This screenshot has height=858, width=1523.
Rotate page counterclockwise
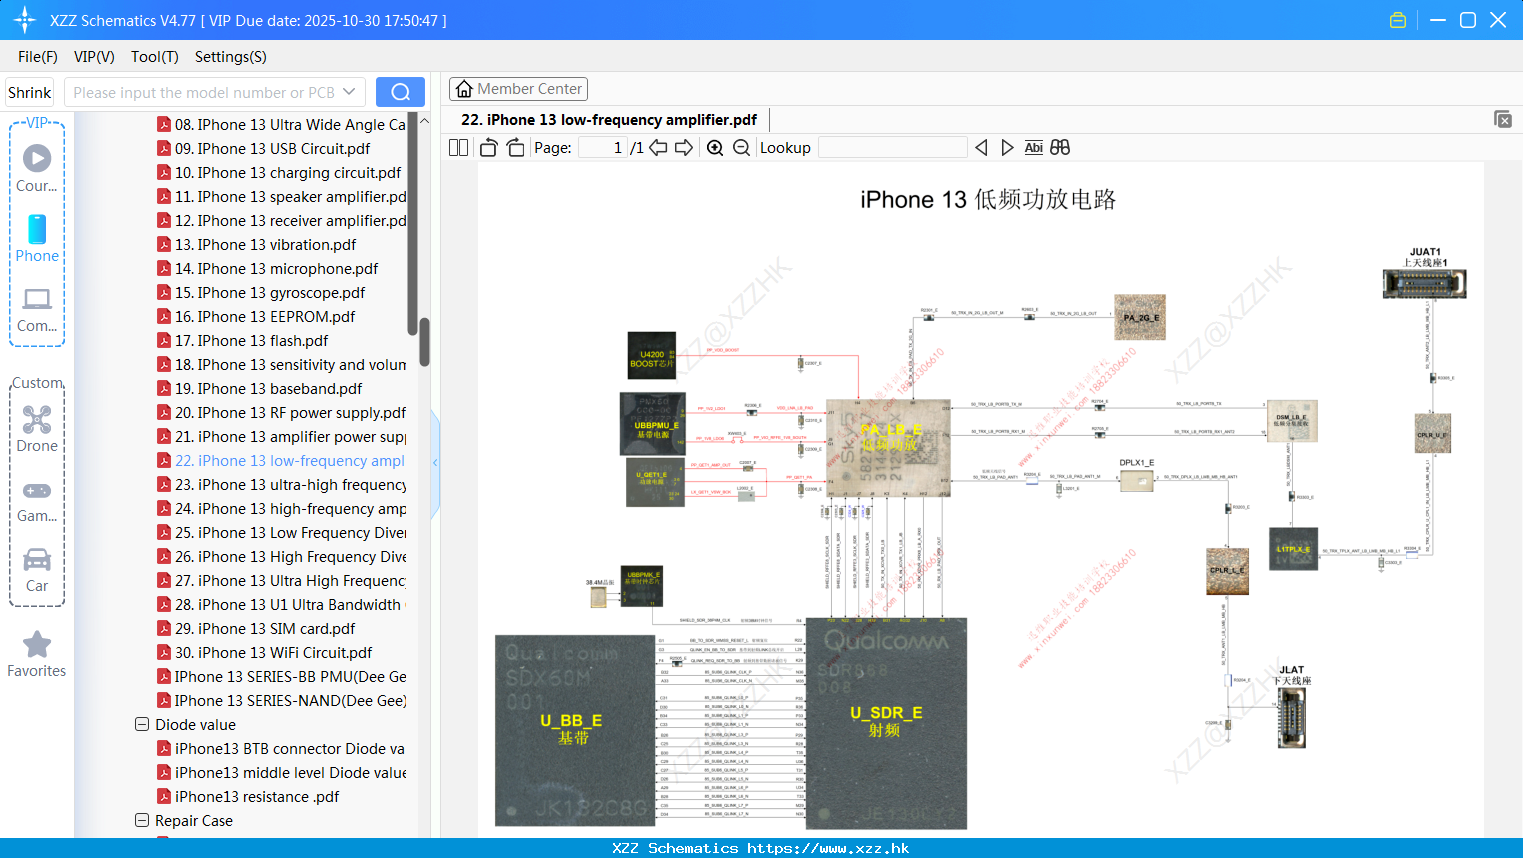(488, 147)
